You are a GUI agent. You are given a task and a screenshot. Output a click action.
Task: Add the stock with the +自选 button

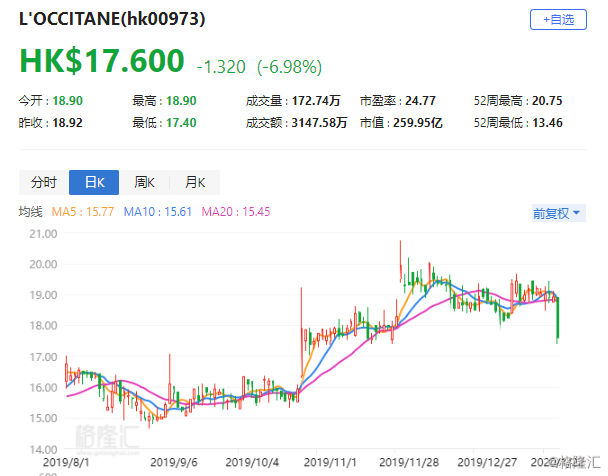point(558,19)
